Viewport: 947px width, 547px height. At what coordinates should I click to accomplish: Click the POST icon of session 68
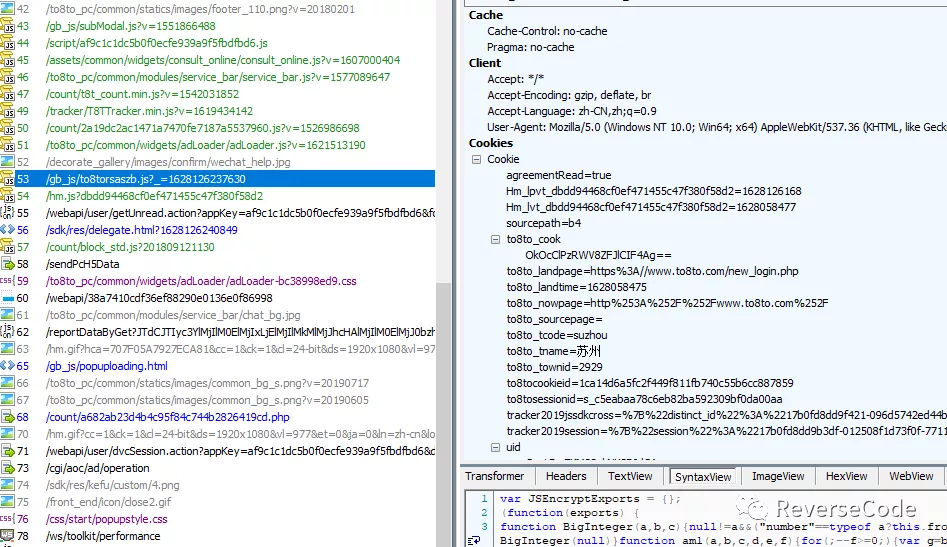(x=7, y=417)
